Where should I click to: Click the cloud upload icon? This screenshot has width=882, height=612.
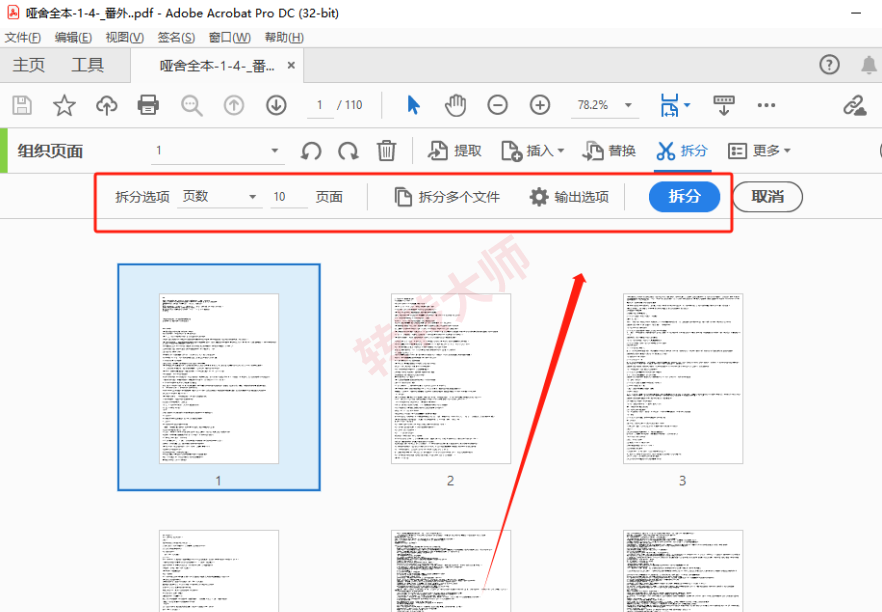coord(106,105)
